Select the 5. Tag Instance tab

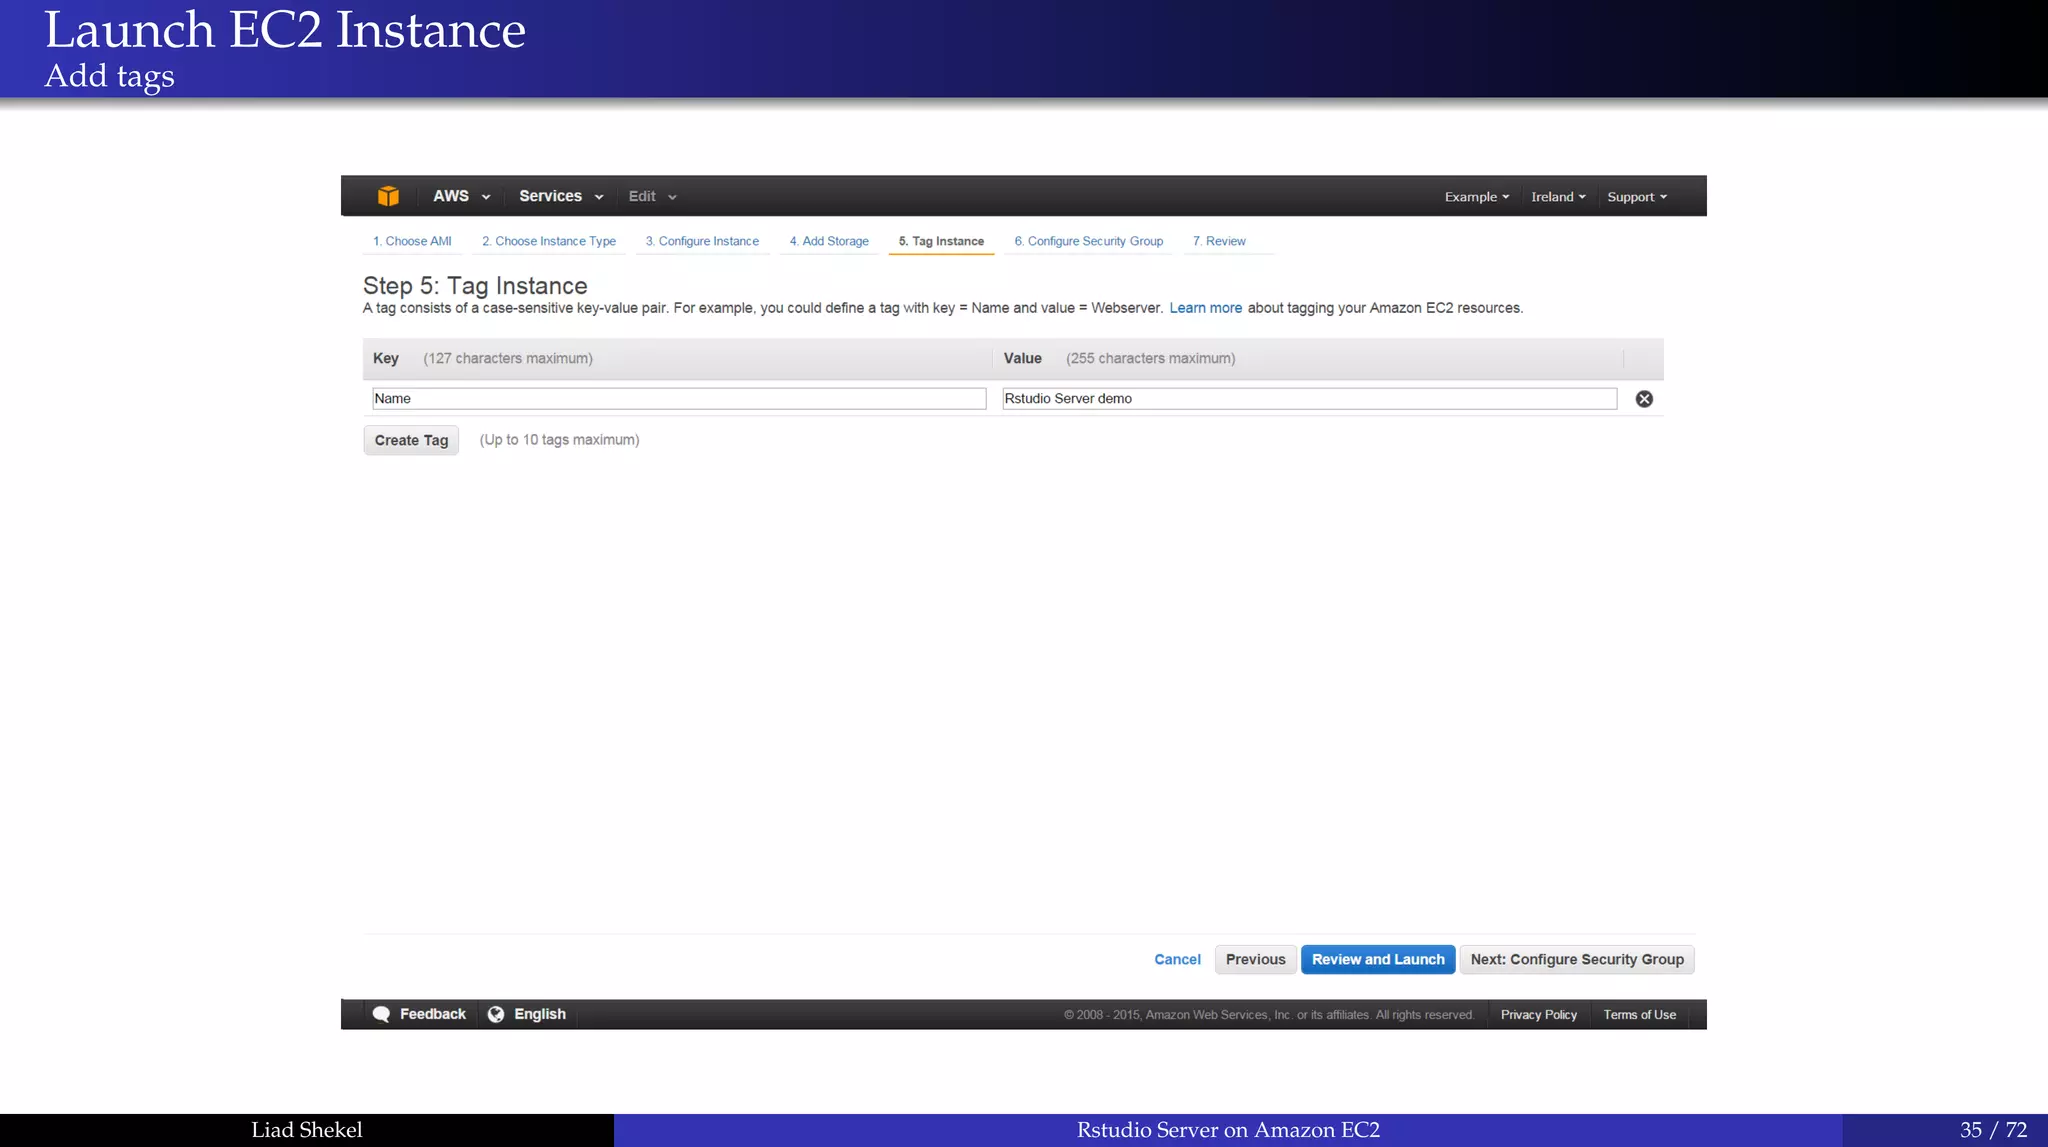click(941, 241)
